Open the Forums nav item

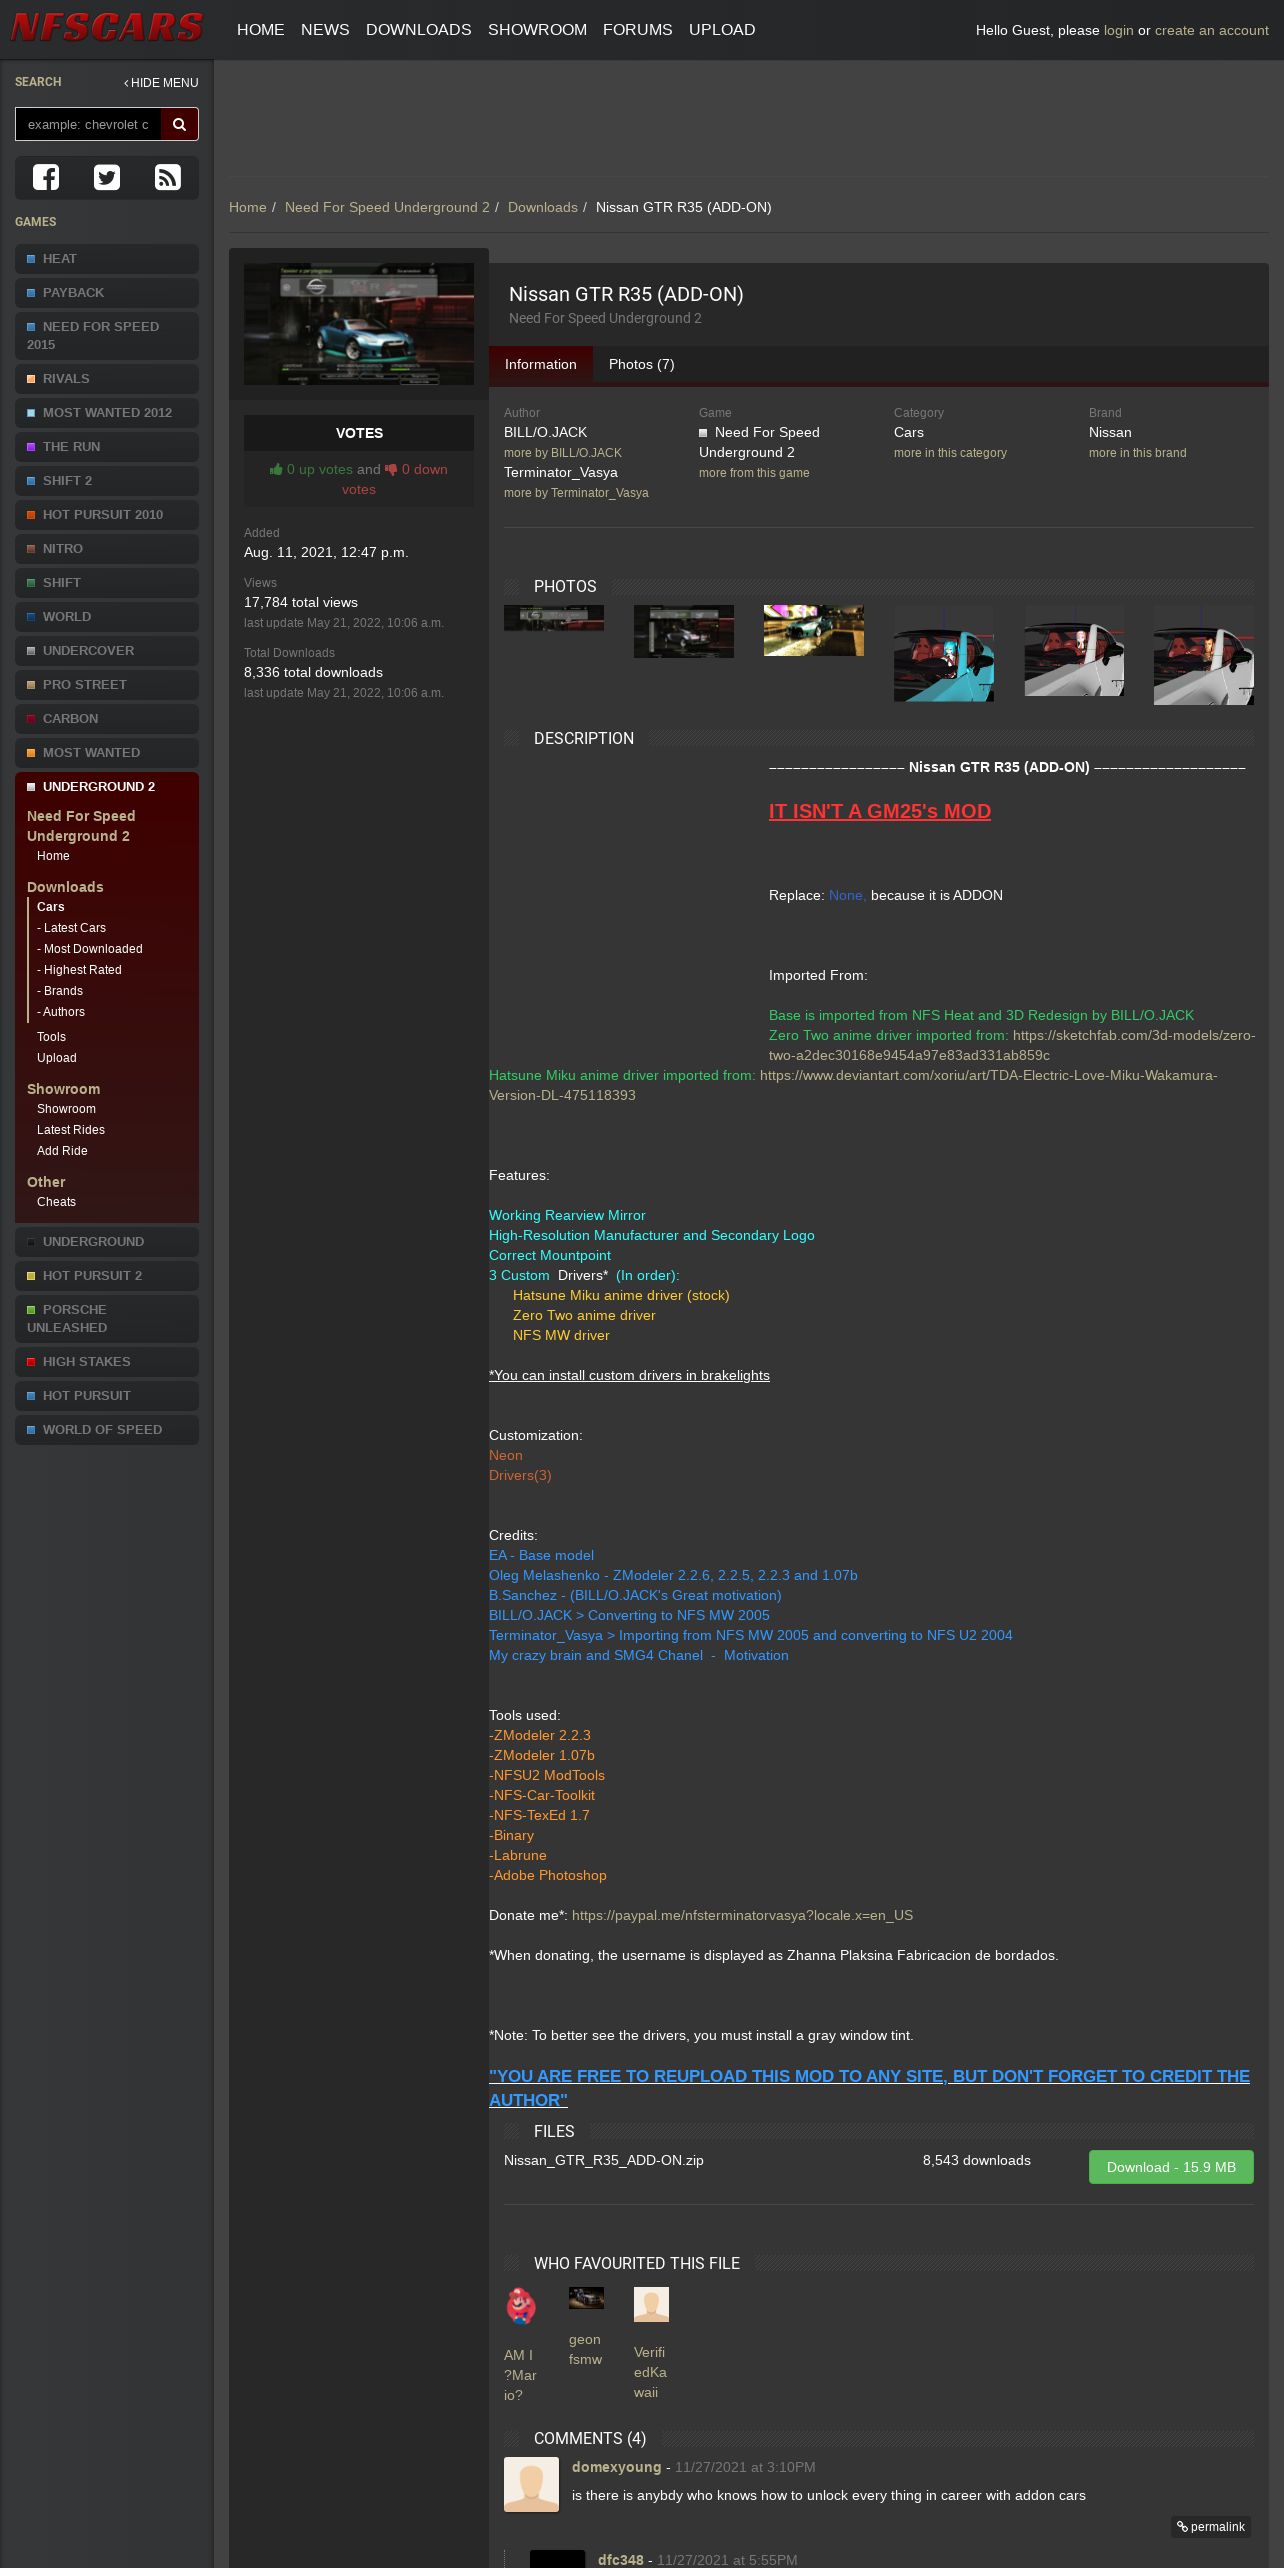[637, 30]
